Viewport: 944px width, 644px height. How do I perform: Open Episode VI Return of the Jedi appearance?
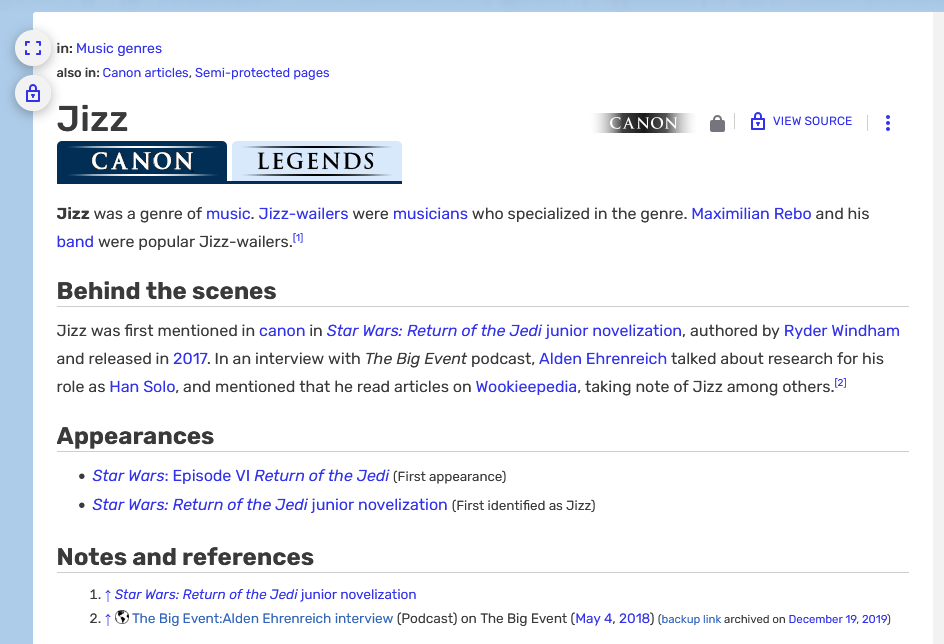click(240, 475)
